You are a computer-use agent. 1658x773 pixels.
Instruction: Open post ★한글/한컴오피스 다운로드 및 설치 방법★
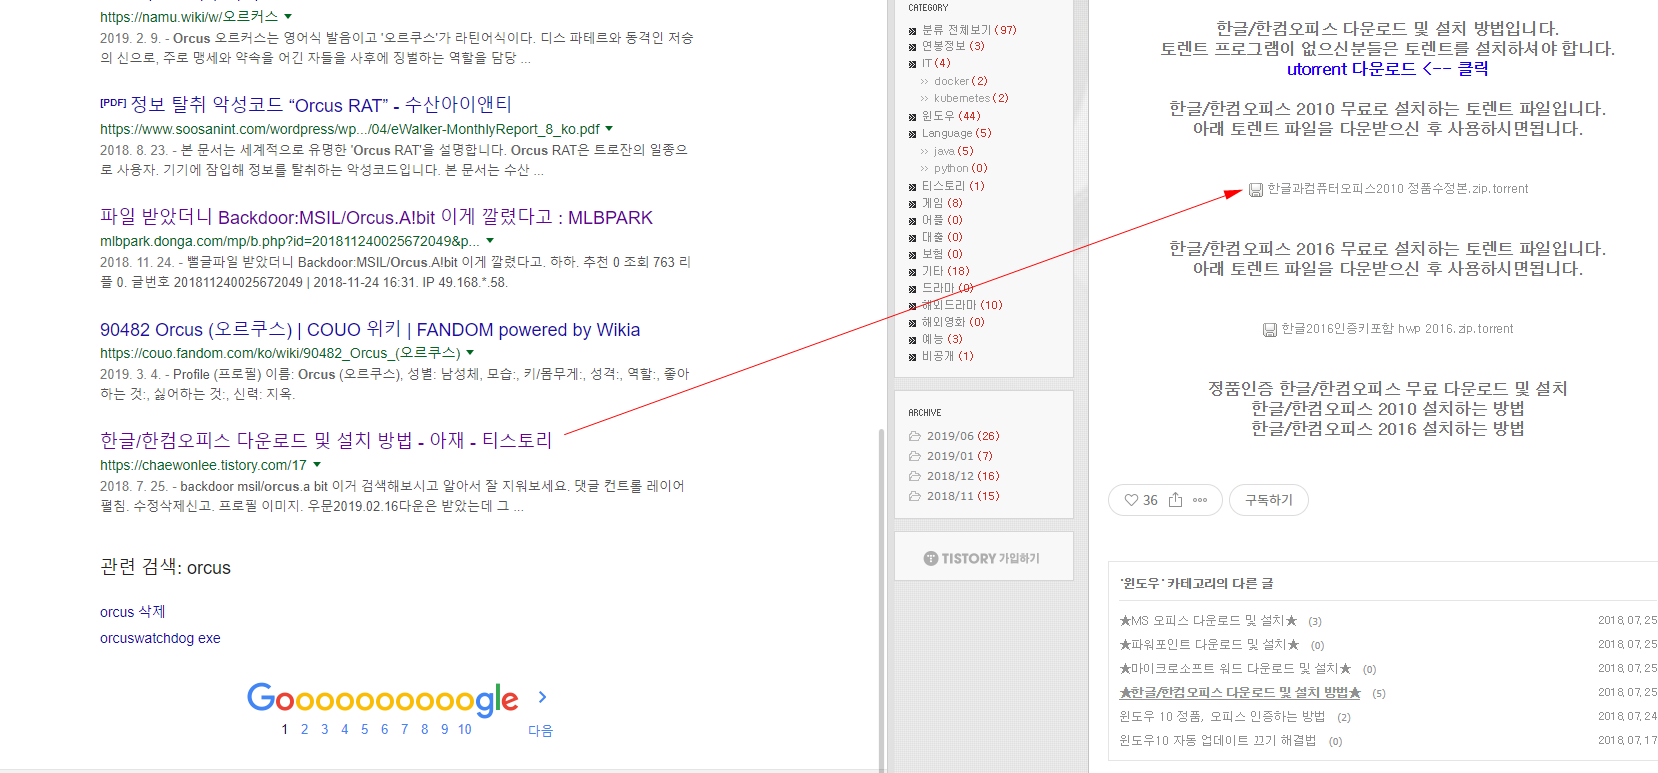[x=1240, y=693]
